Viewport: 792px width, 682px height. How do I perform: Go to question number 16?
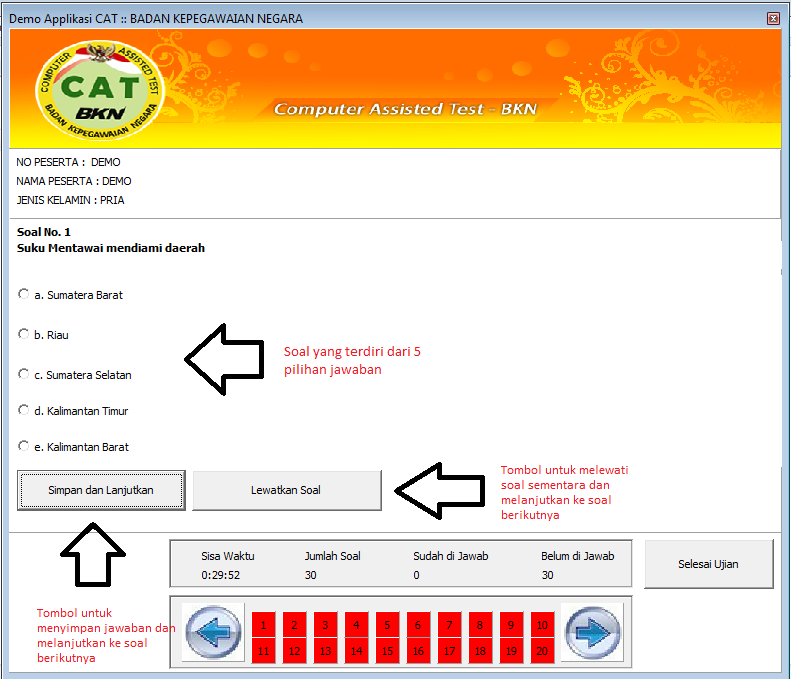coord(418,651)
